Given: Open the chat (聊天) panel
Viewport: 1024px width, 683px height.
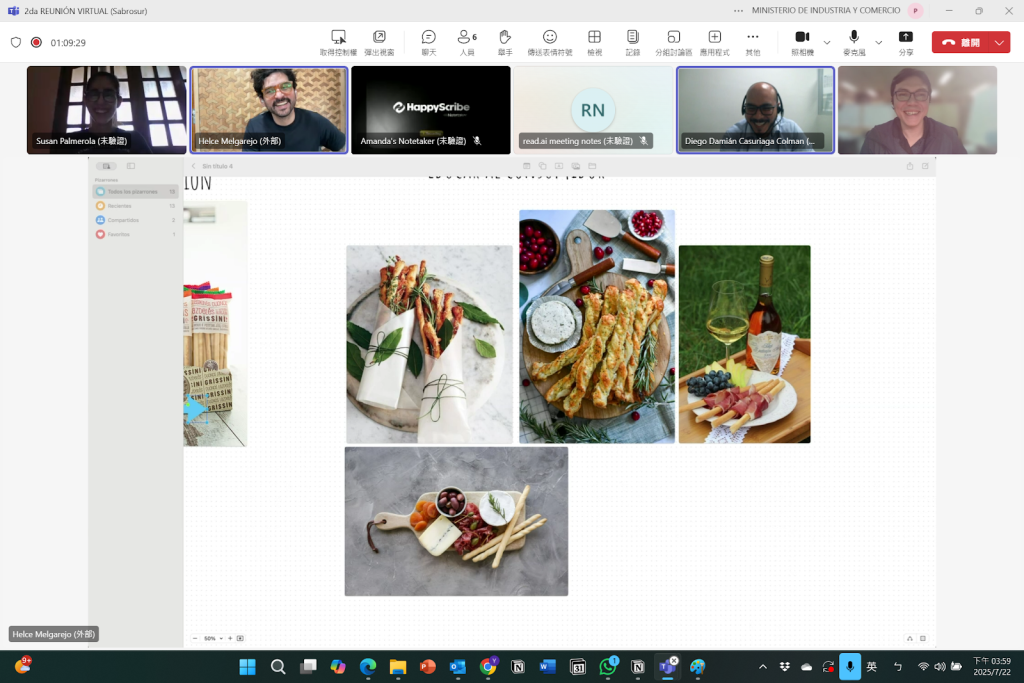Looking at the screenshot, I should point(428,42).
